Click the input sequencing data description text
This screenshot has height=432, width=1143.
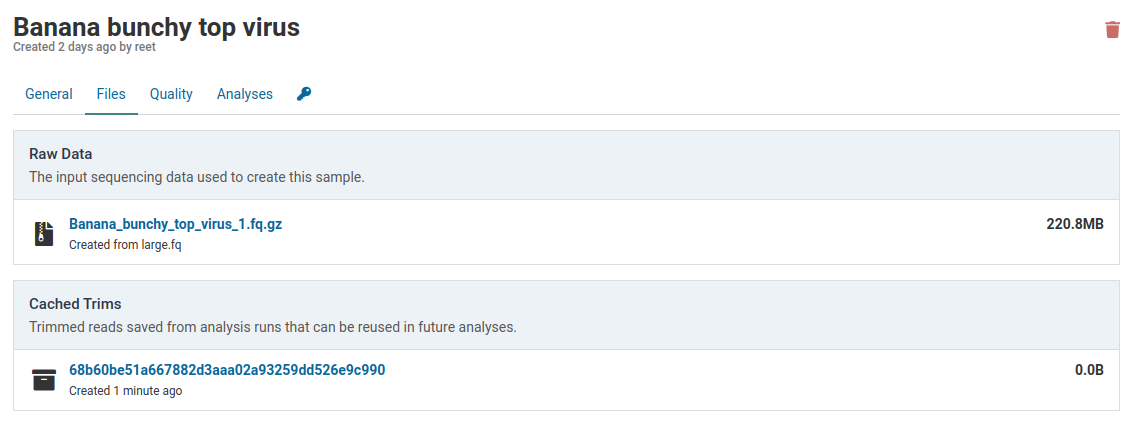pos(197,177)
